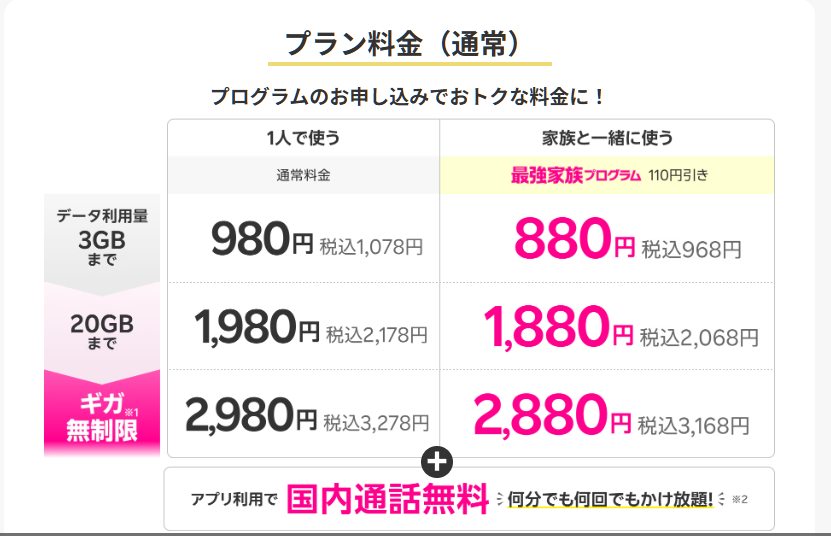Click 何分でも何回でもかけ放題! underlined text
Image resolution: width=831 pixels, height=536 pixels.
[x=610, y=499]
